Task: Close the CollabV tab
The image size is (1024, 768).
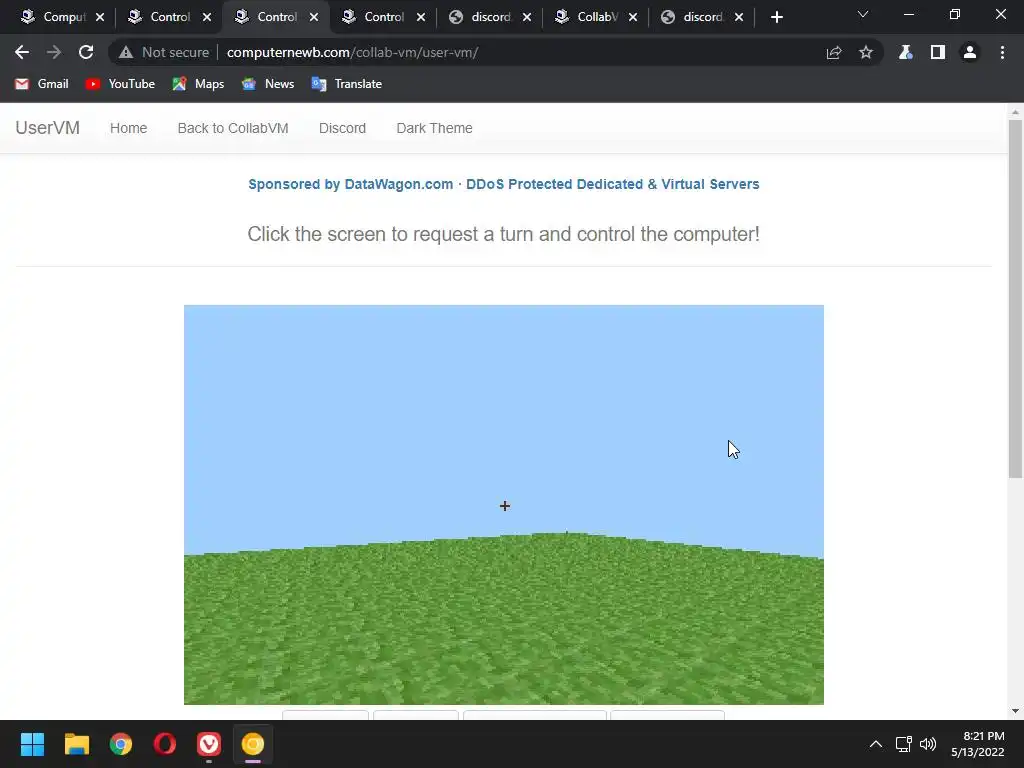Action: click(x=633, y=17)
